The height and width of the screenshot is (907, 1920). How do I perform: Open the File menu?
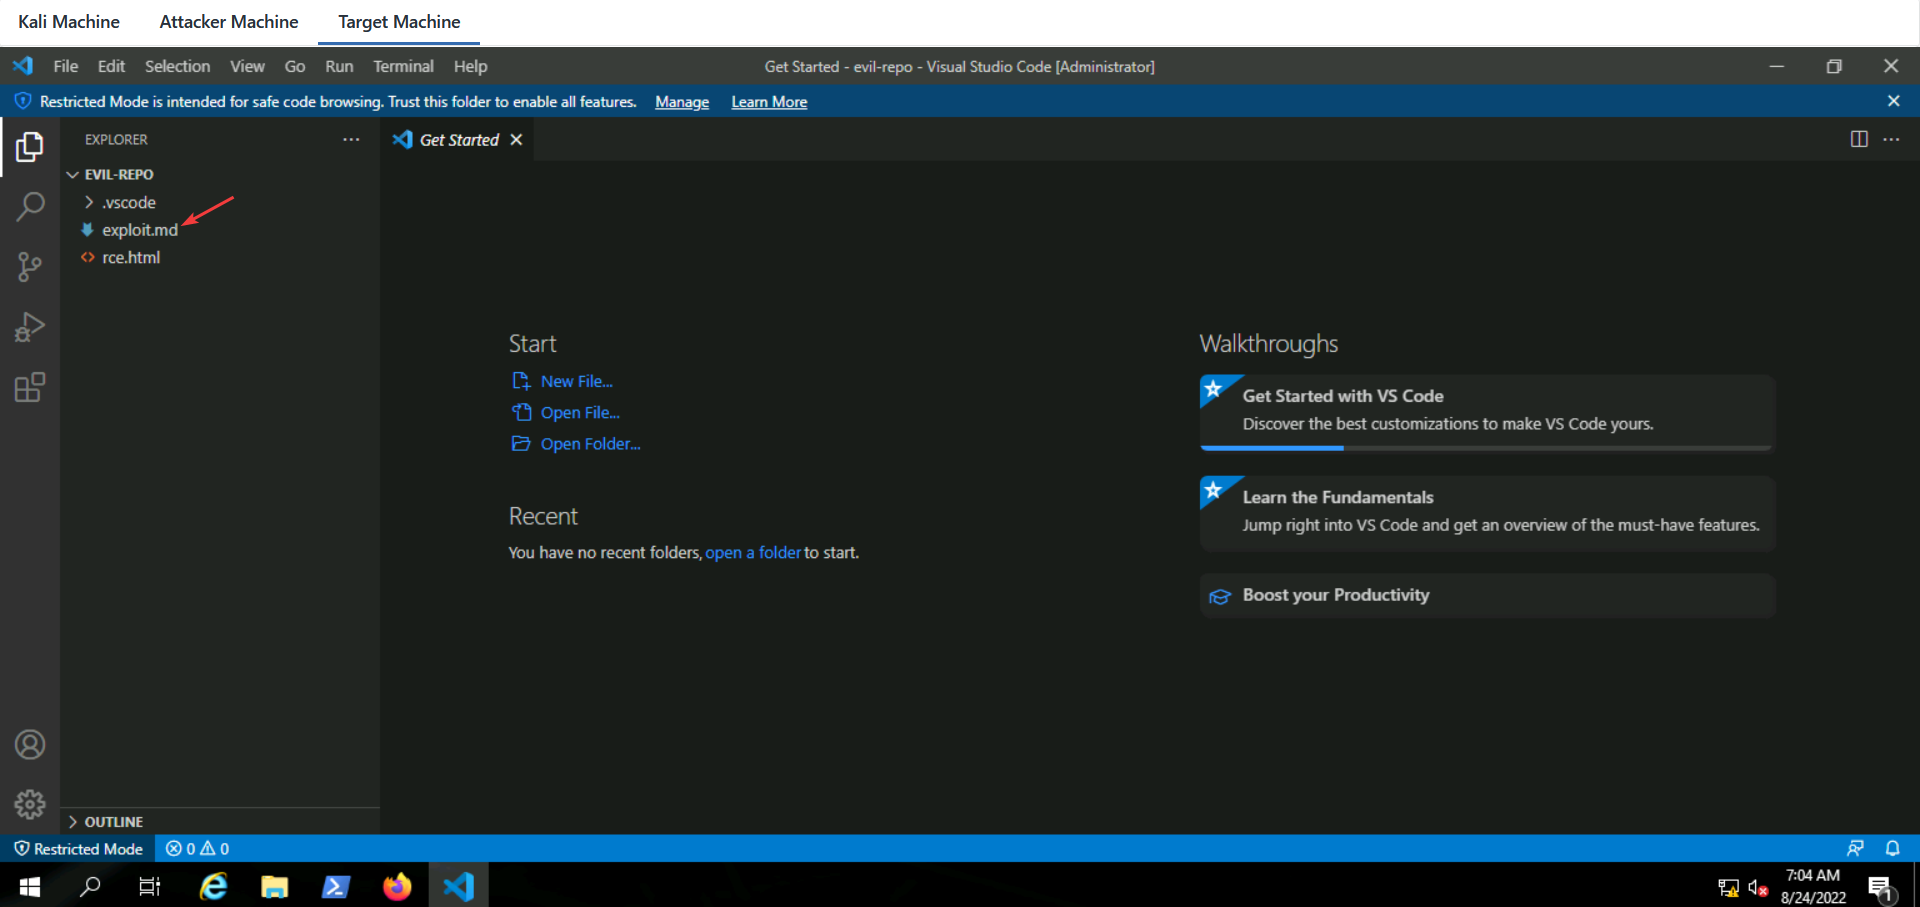(x=66, y=66)
